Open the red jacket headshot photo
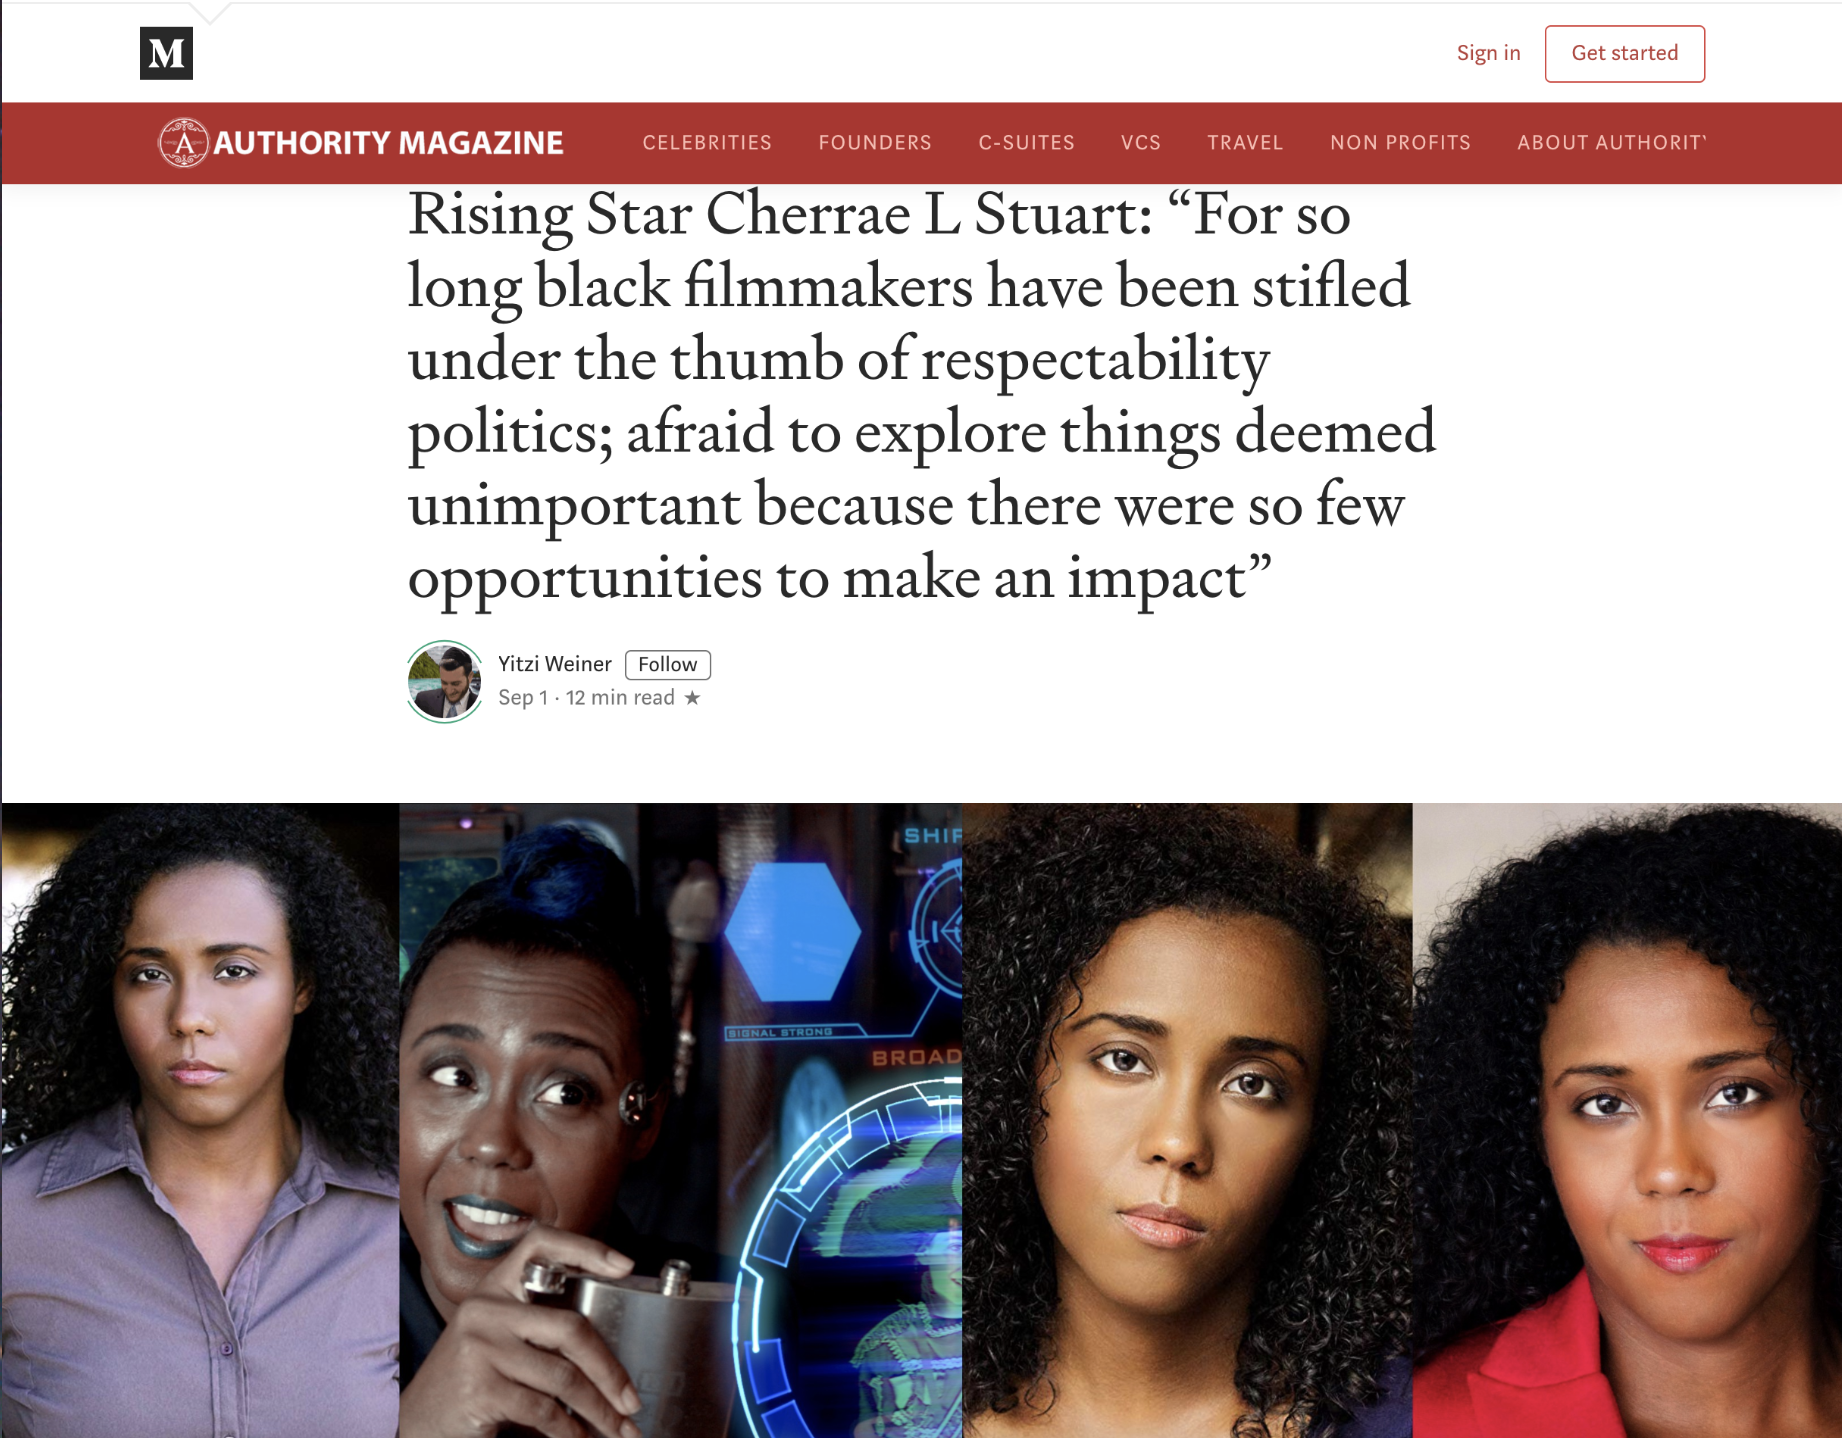 click(x=1627, y=1120)
